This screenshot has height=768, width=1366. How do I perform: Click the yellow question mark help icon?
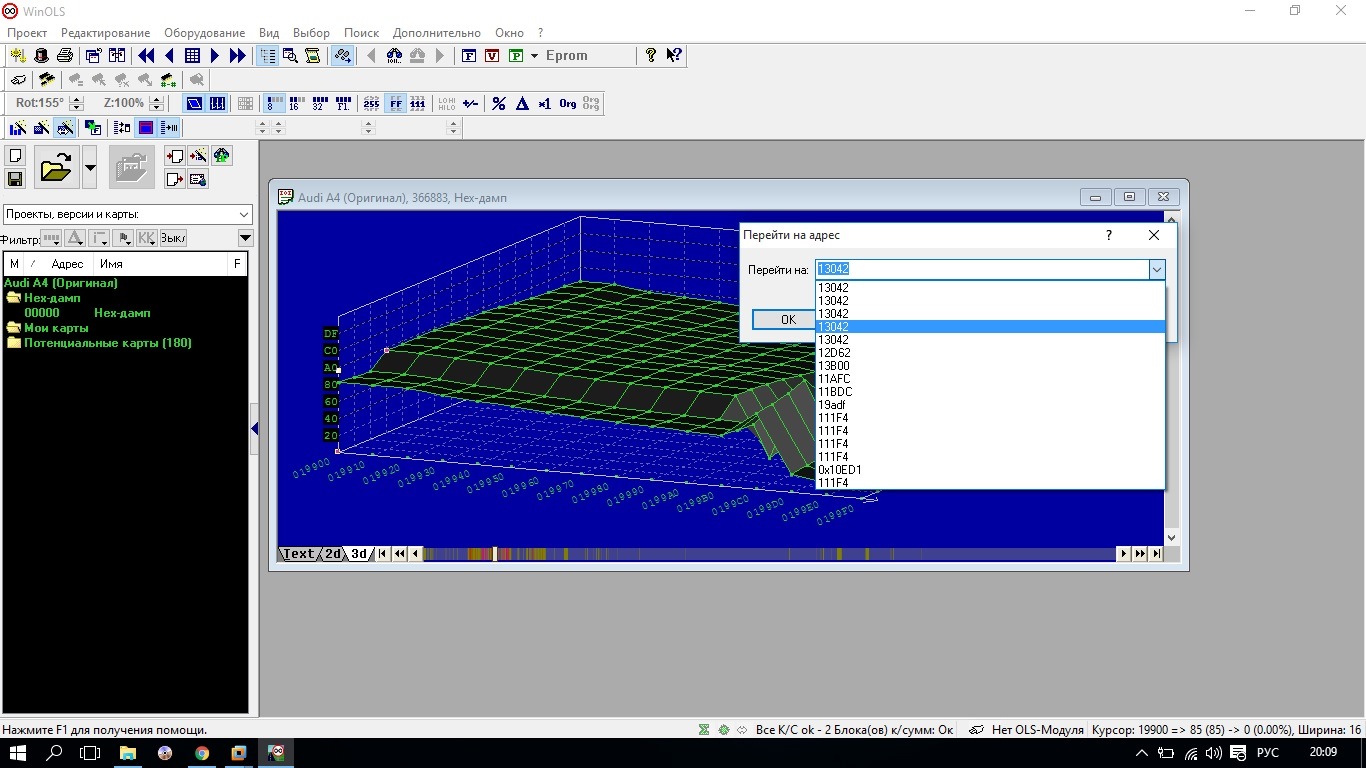[651, 56]
